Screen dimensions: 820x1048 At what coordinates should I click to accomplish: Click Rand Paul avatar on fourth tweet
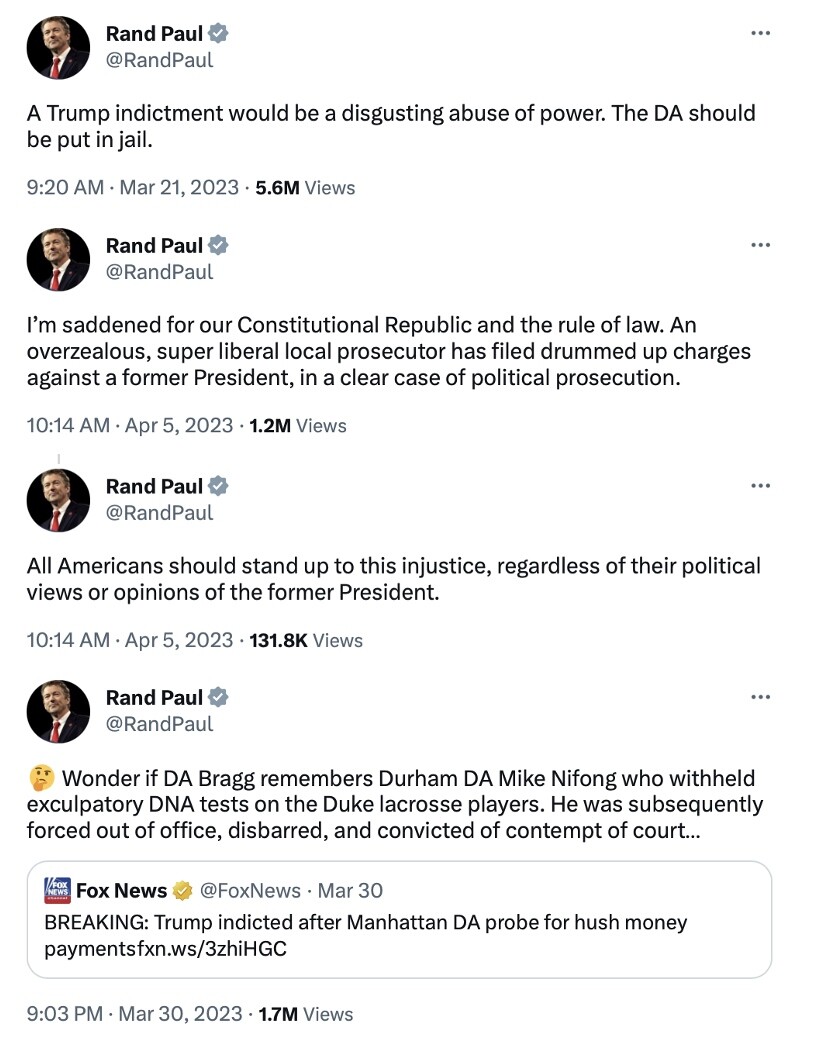point(58,711)
